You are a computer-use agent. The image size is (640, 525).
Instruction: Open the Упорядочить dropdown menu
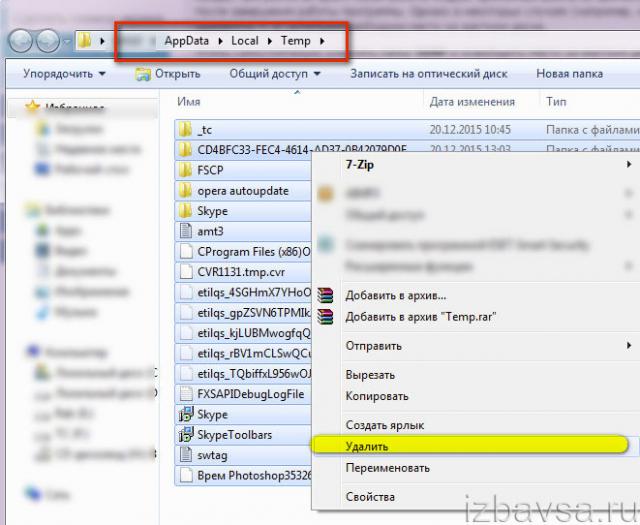click(x=64, y=74)
